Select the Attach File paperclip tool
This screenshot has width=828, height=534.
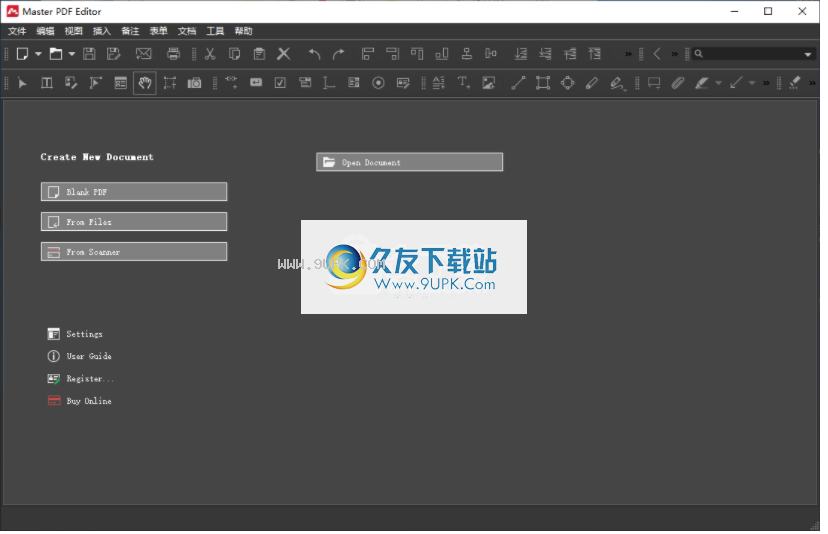[678, 83]
